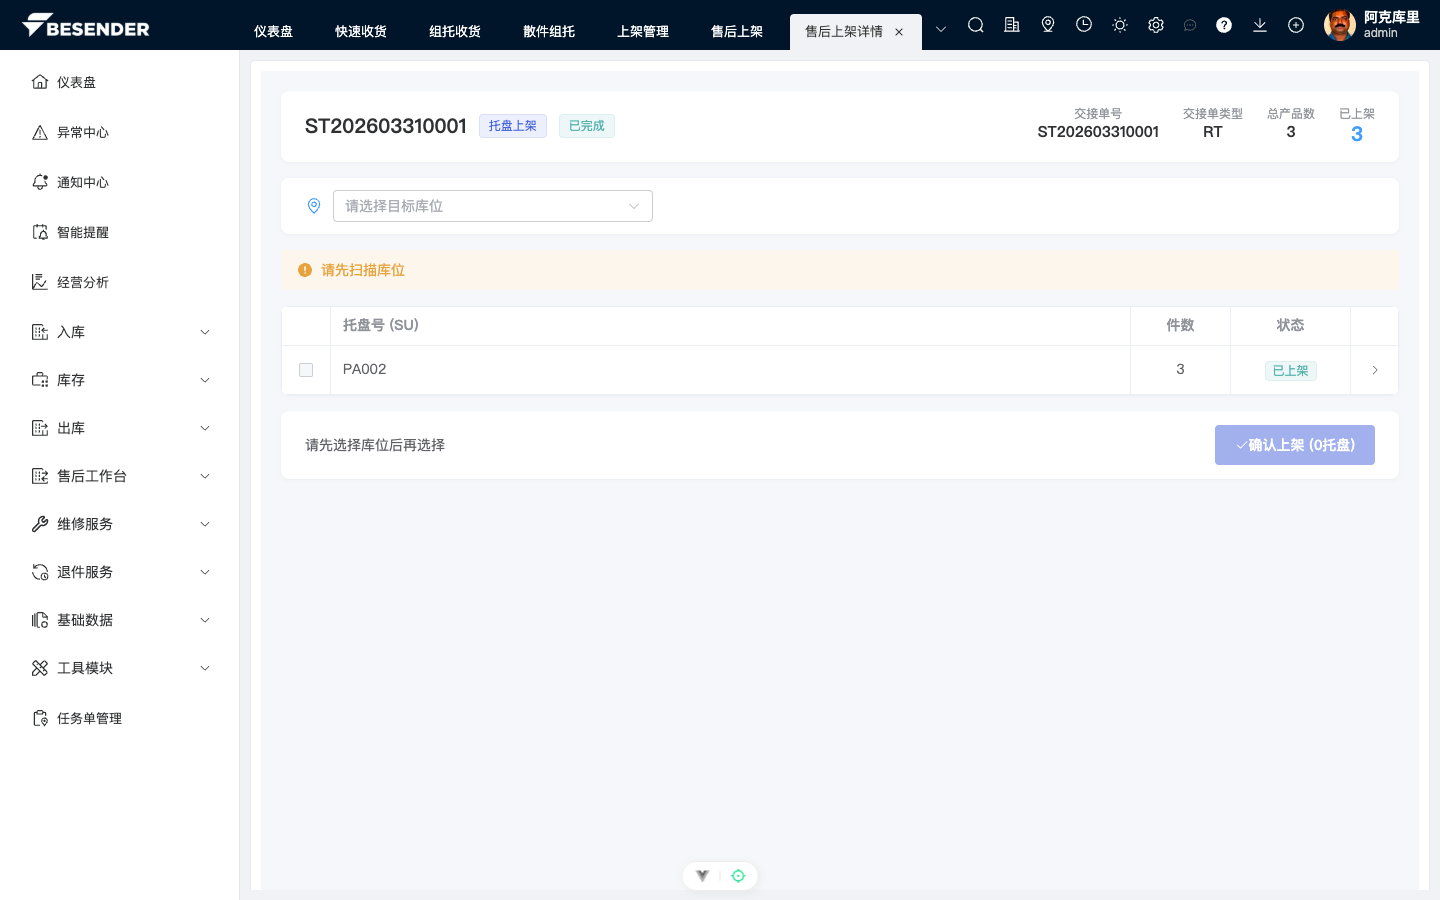This screenshot has height=900, width=1440.
Task: Expand the 库存 sidebar menu
Action: [x=120, y=380]
